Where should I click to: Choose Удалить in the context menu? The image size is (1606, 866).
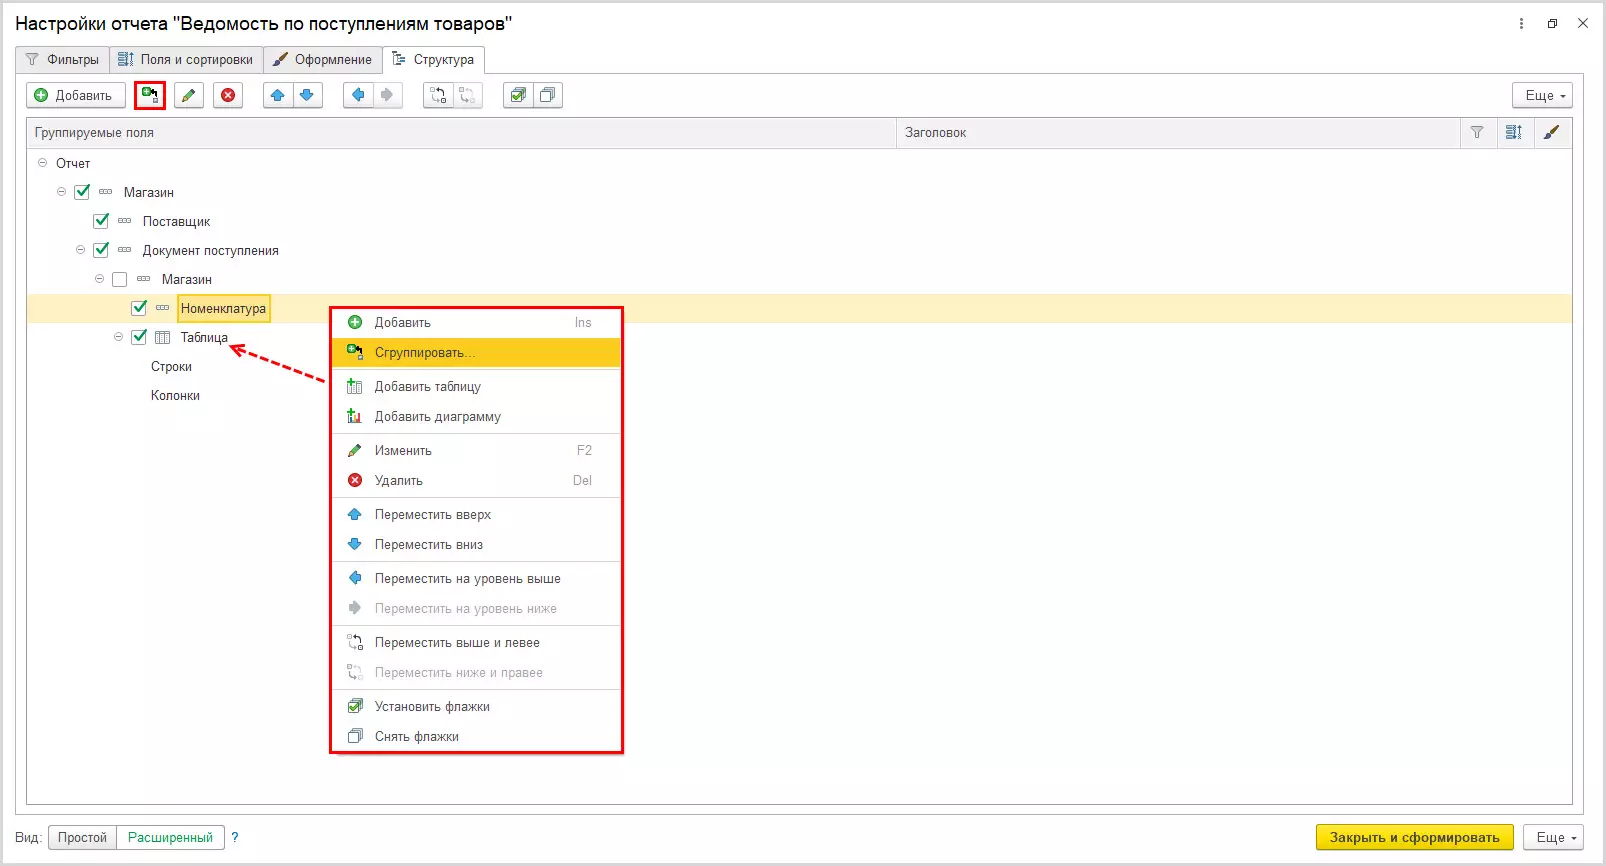pyautogui.click(x=476, y=481)
